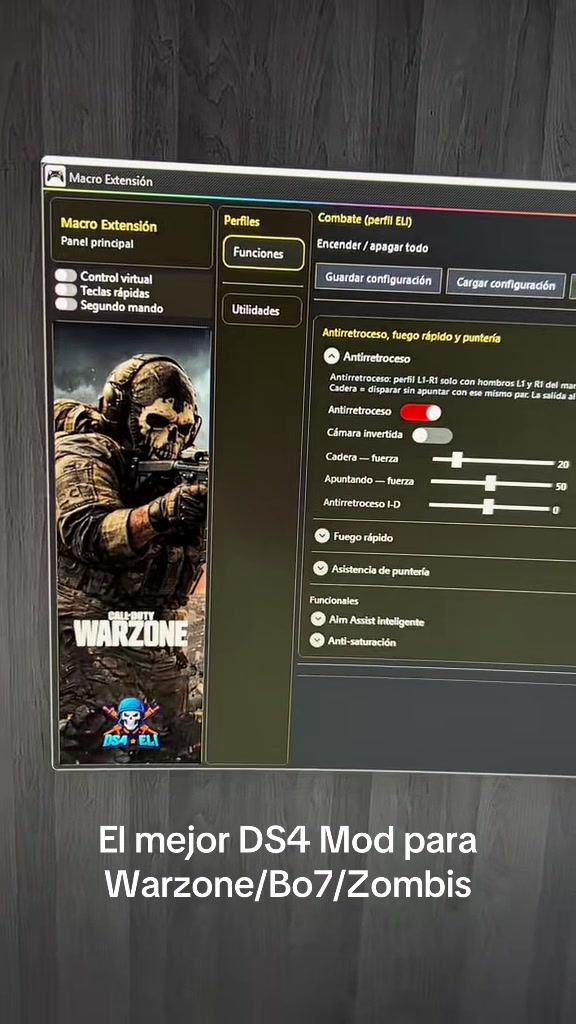Viewport: 576px width, 1024px height.
Task: Expand the Asistencia de puntería section
Action: [x=320, y=568]
